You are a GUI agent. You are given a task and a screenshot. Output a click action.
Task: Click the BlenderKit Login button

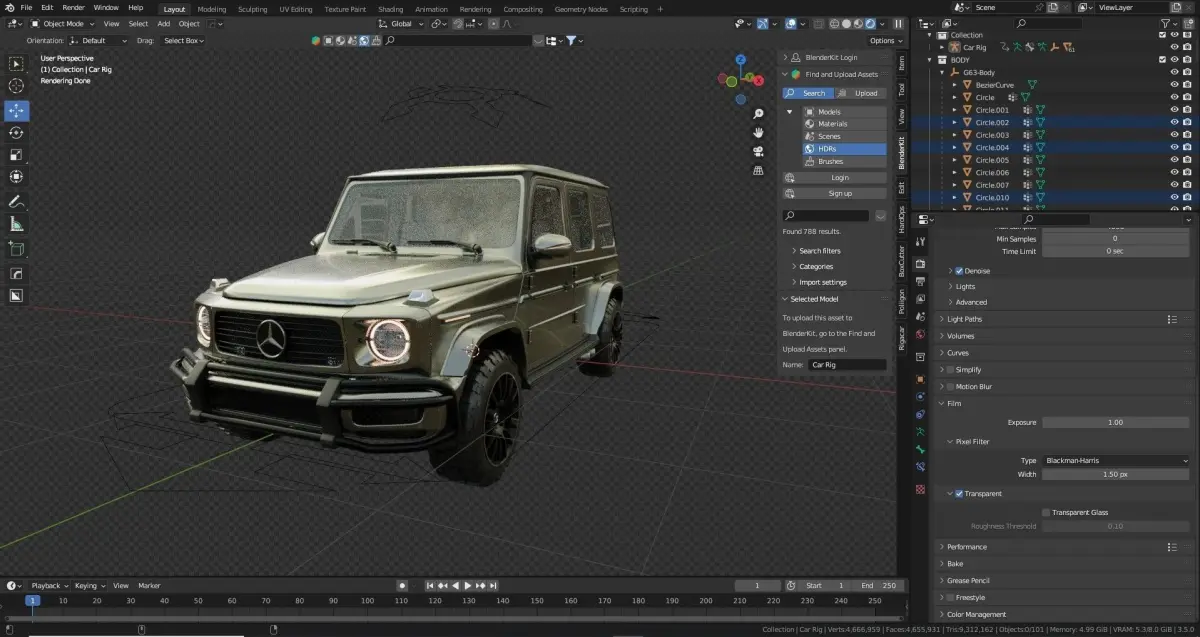[835, 178]
